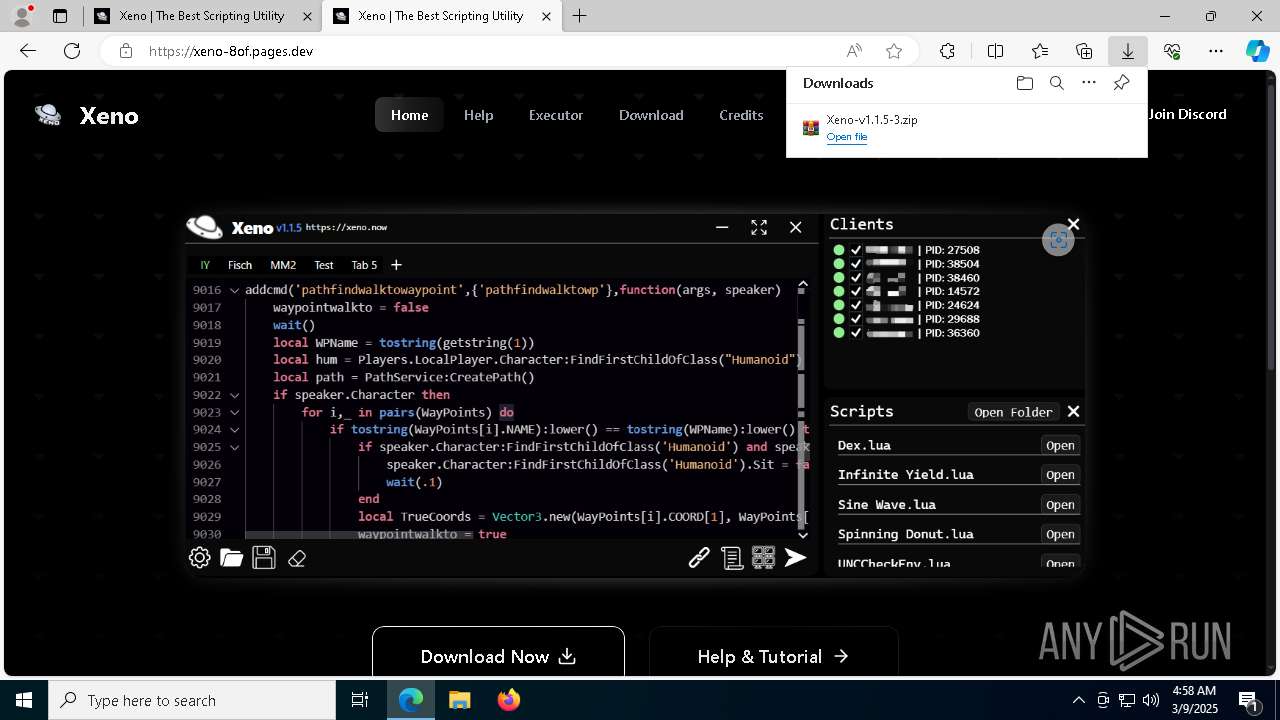Image resolution: width=1280 pixels, height=720 pixels.
Task: Open the collections icon in toolbar
Action: (1084, 51)
